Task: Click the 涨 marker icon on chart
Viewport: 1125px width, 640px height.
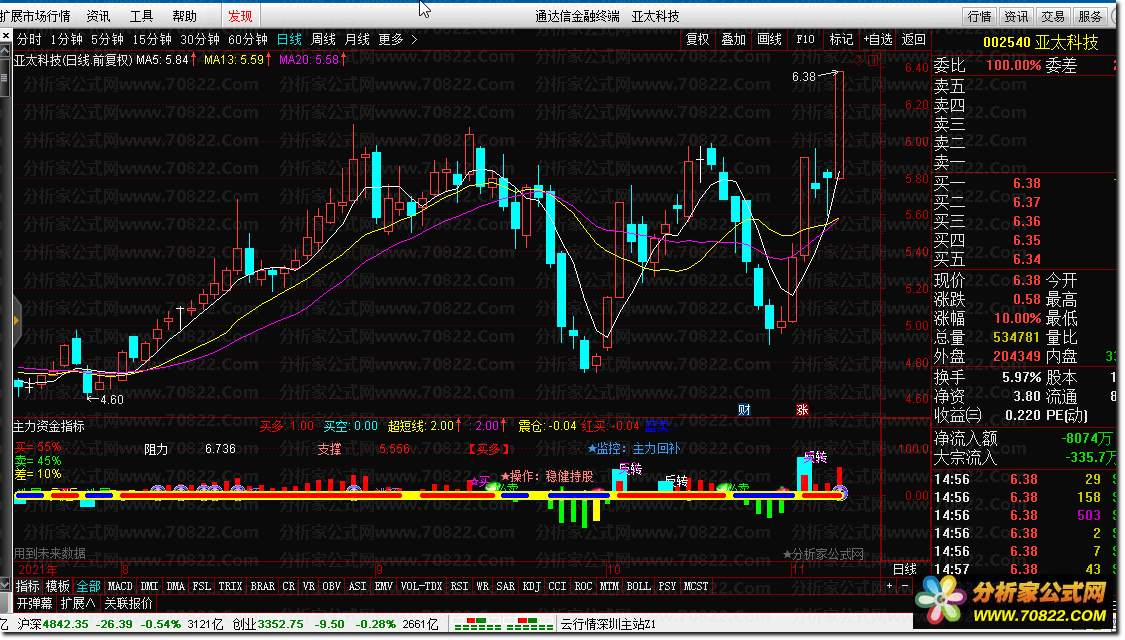Action: (802, 410)
